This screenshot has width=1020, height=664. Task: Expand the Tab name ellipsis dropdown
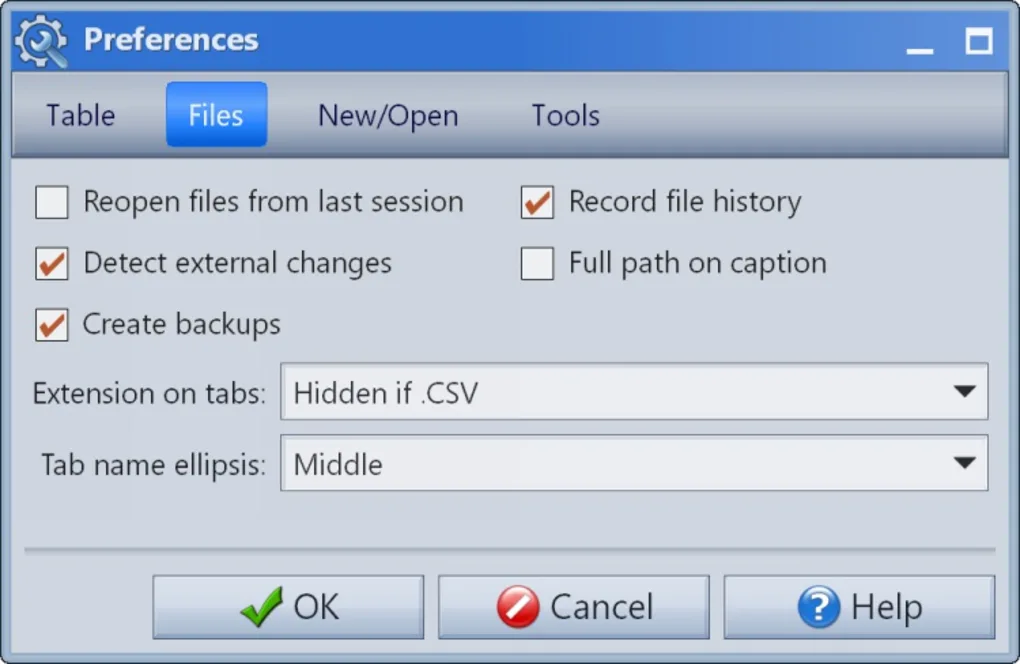pyautogui.click(x=634, y=463)
